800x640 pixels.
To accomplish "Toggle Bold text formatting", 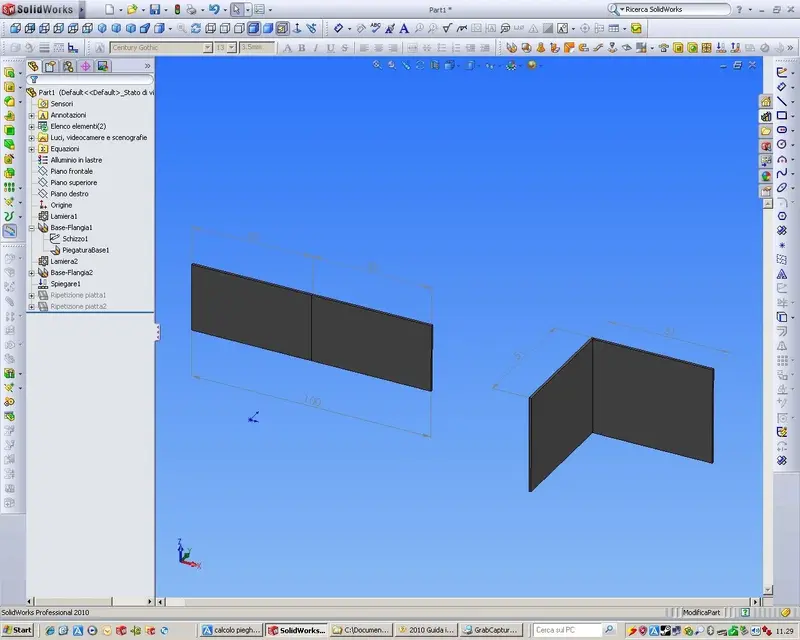I will [x=302, y=48].
